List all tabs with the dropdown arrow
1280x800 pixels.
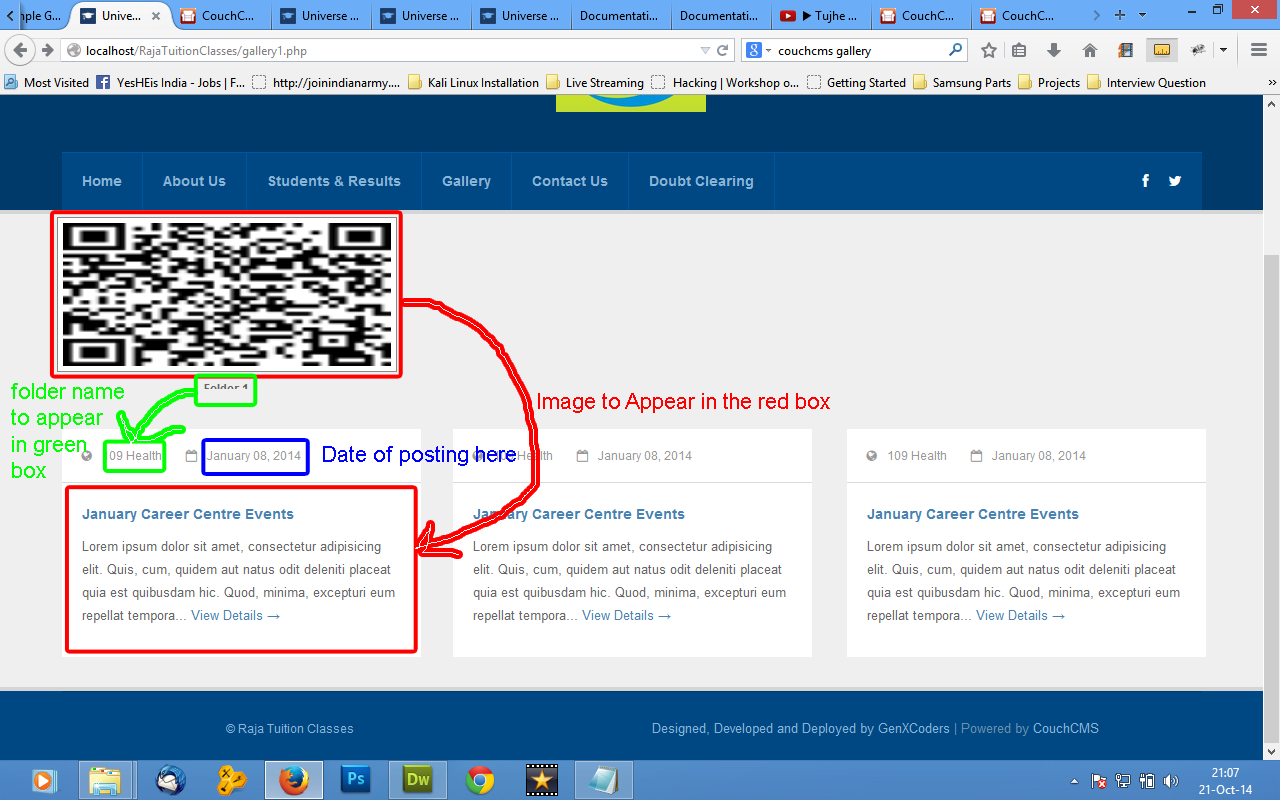point(1143,15)
